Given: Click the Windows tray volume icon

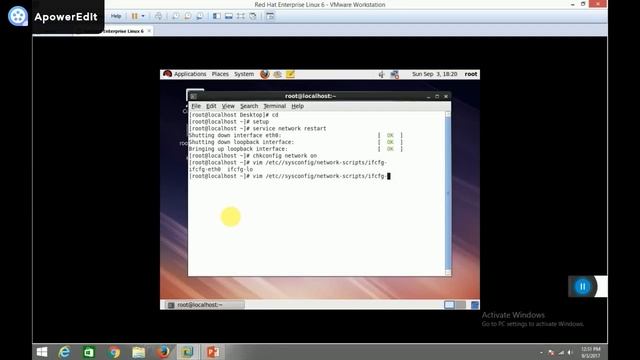Looking at the screenshot, I should [570, 352].
